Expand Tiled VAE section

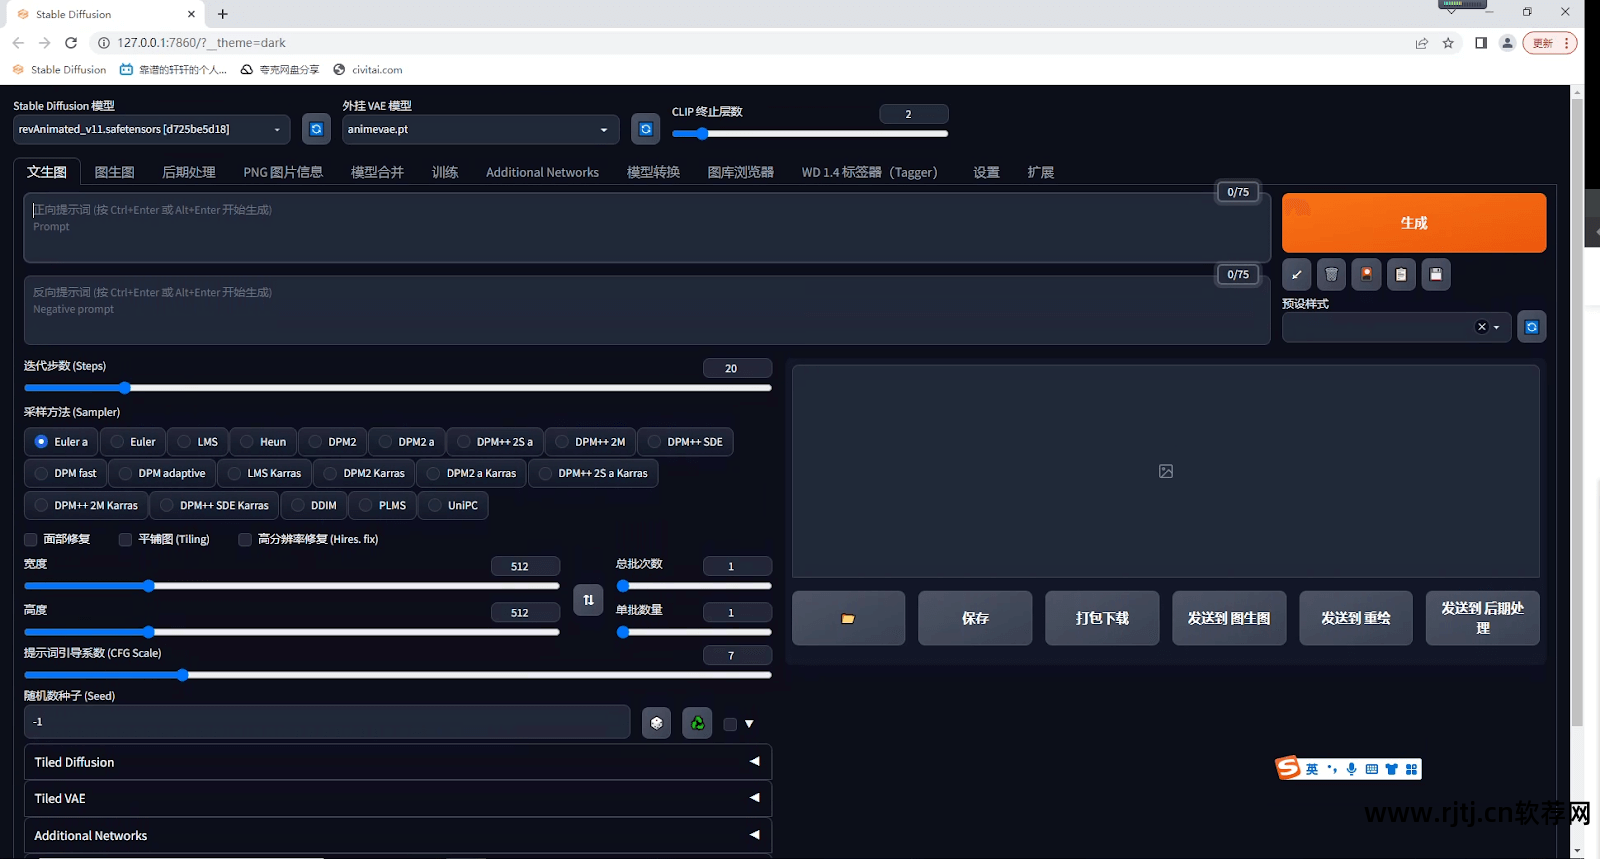click(x=398, y=798)
